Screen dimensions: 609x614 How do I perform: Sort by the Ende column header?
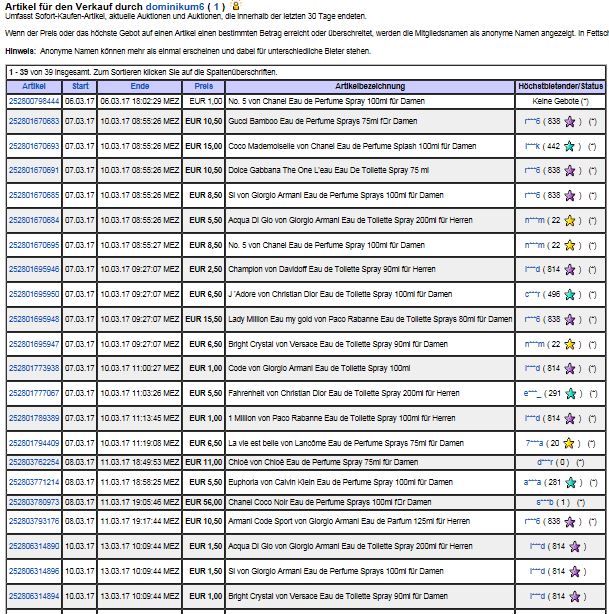(140, 86)
